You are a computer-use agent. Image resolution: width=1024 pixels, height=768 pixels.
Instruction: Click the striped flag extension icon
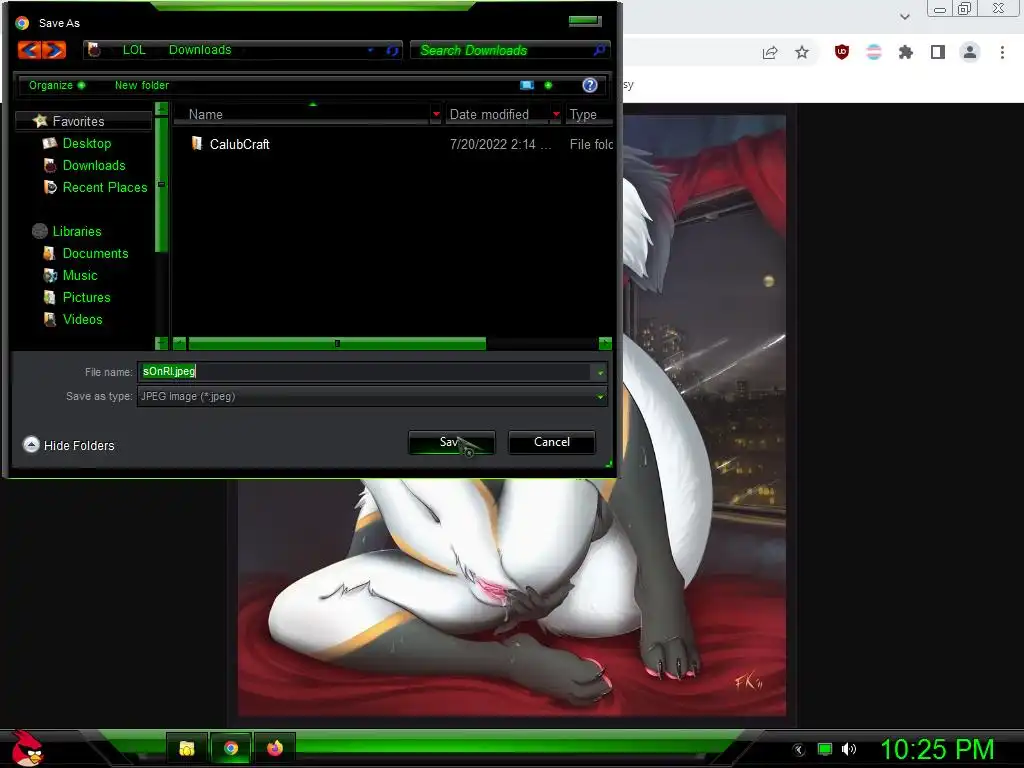[x=874, y=52]
